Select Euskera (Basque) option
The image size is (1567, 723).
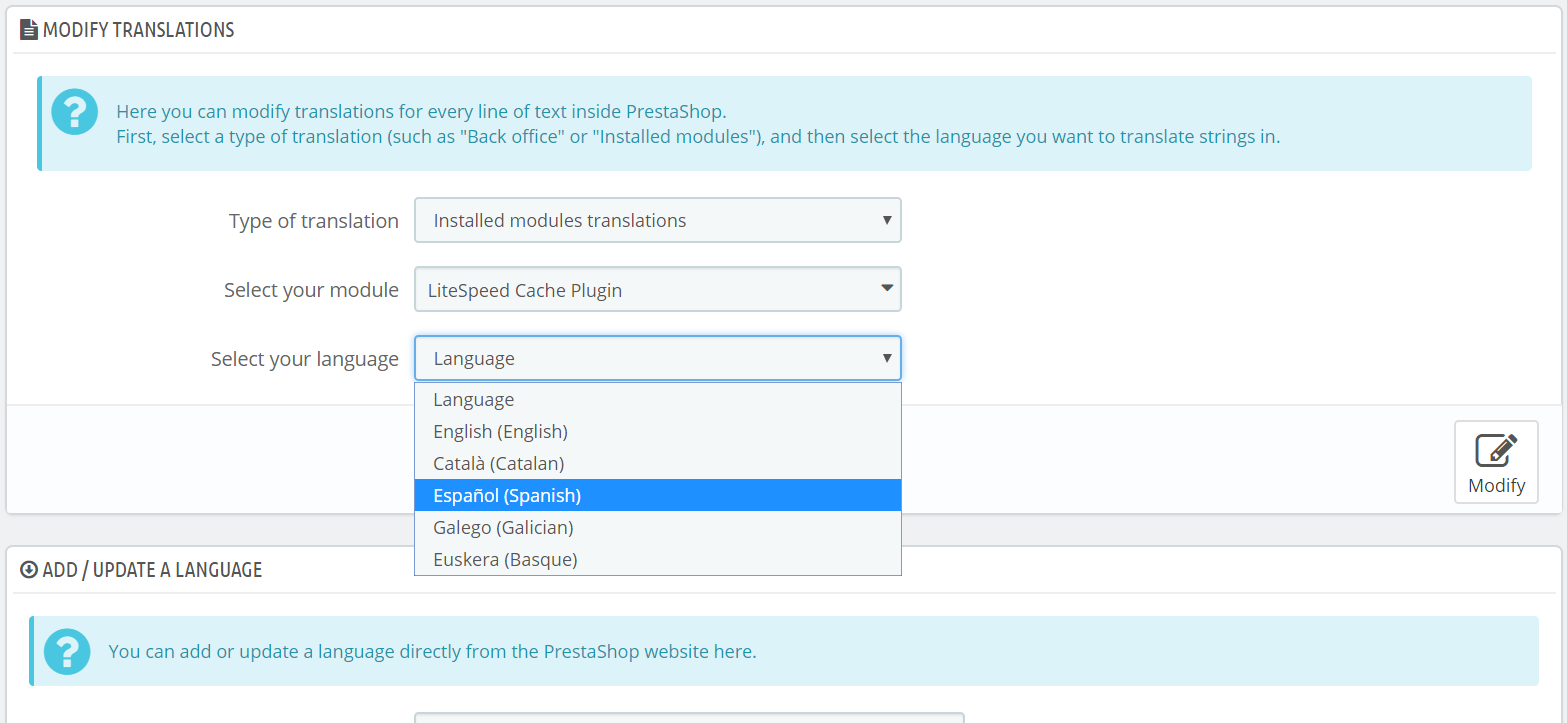pos(658,559)
